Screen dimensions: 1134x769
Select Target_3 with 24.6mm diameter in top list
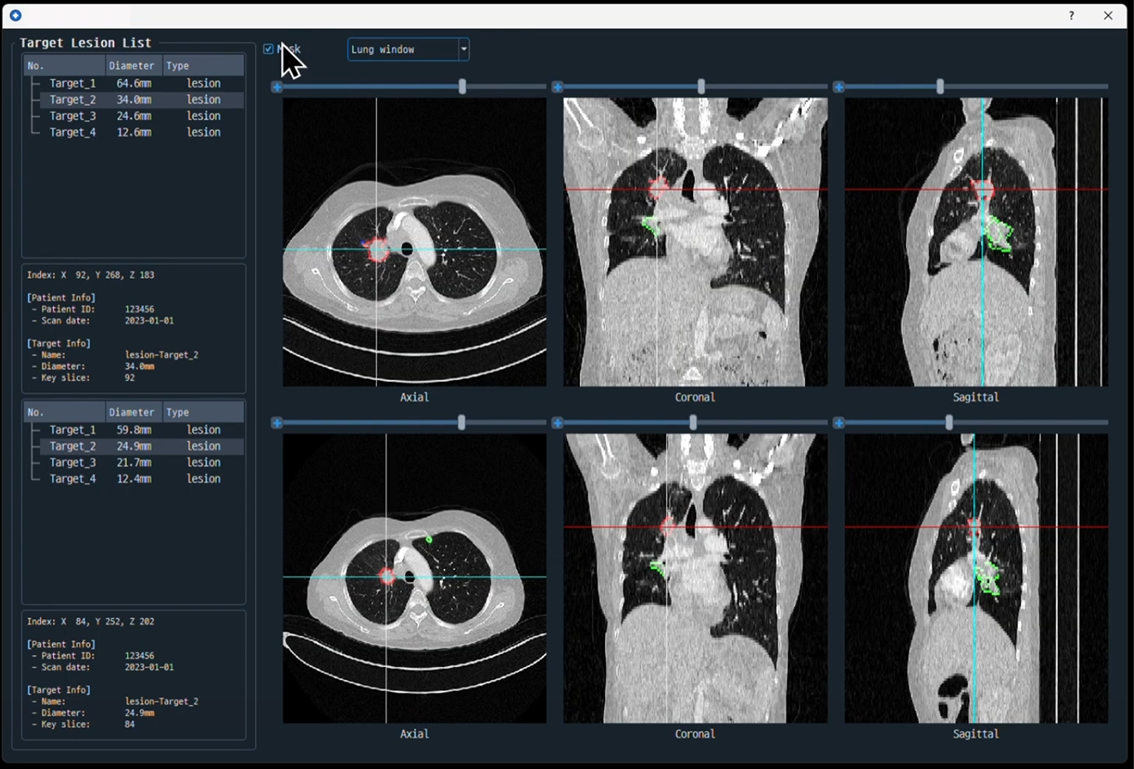[73, 116]
